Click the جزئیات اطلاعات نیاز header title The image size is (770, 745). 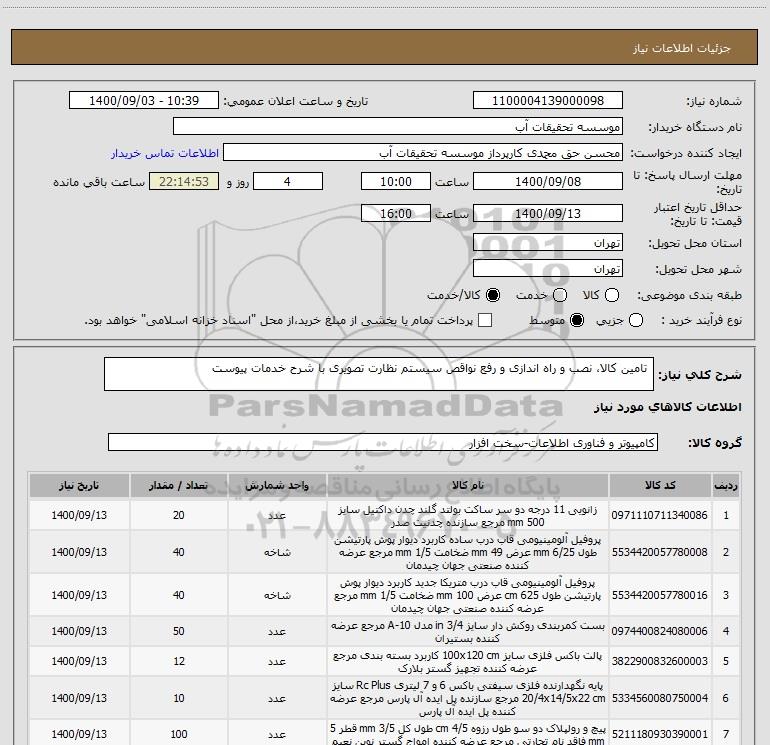pos(681,48)
